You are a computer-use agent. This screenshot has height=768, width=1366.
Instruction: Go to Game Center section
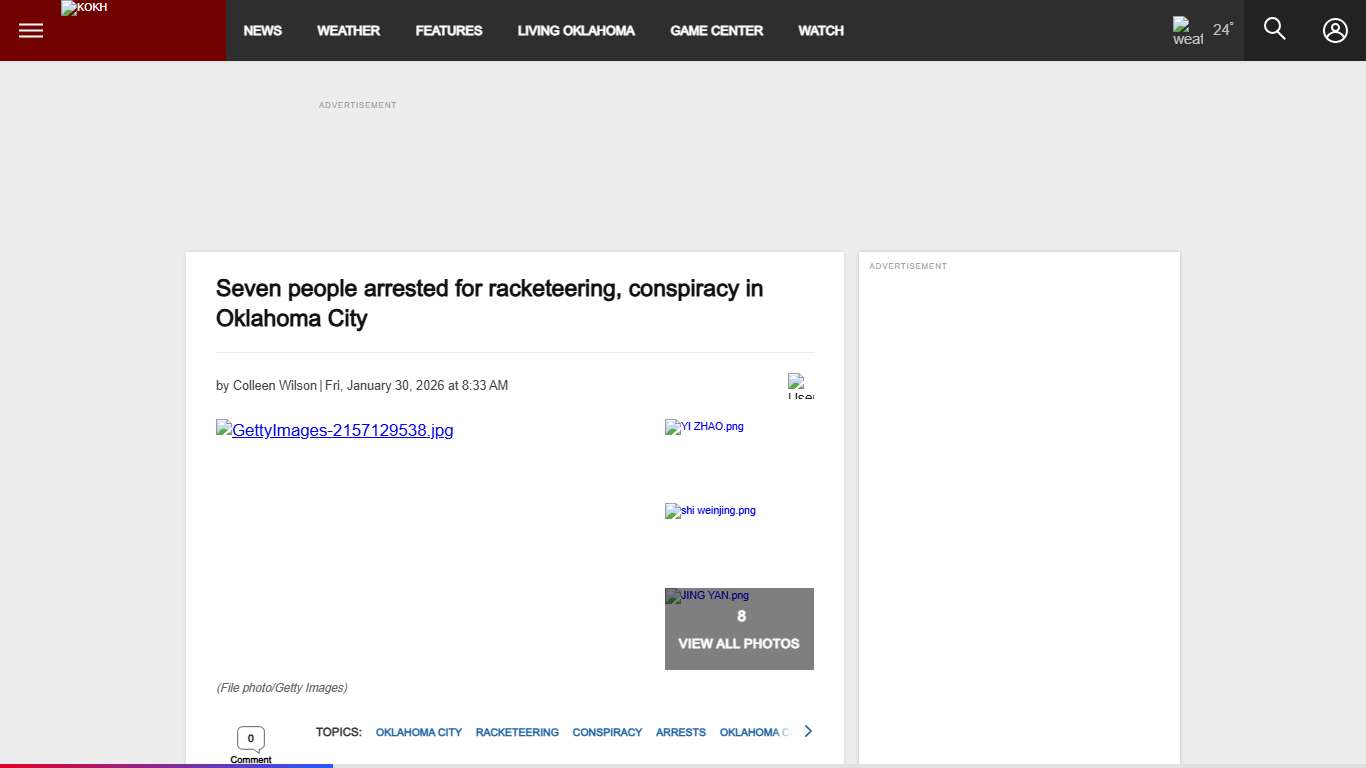pos(716,31)
